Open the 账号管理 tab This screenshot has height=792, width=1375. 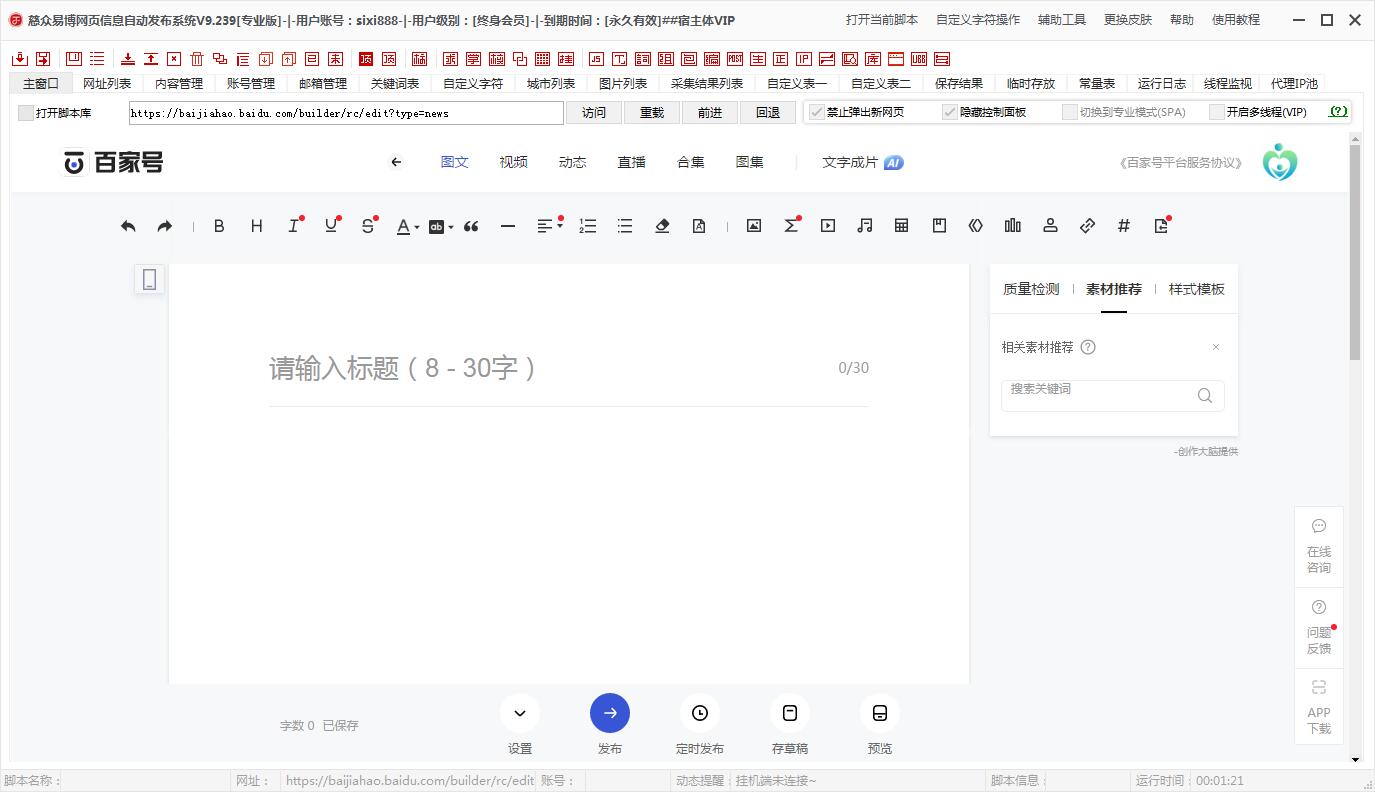251,84
